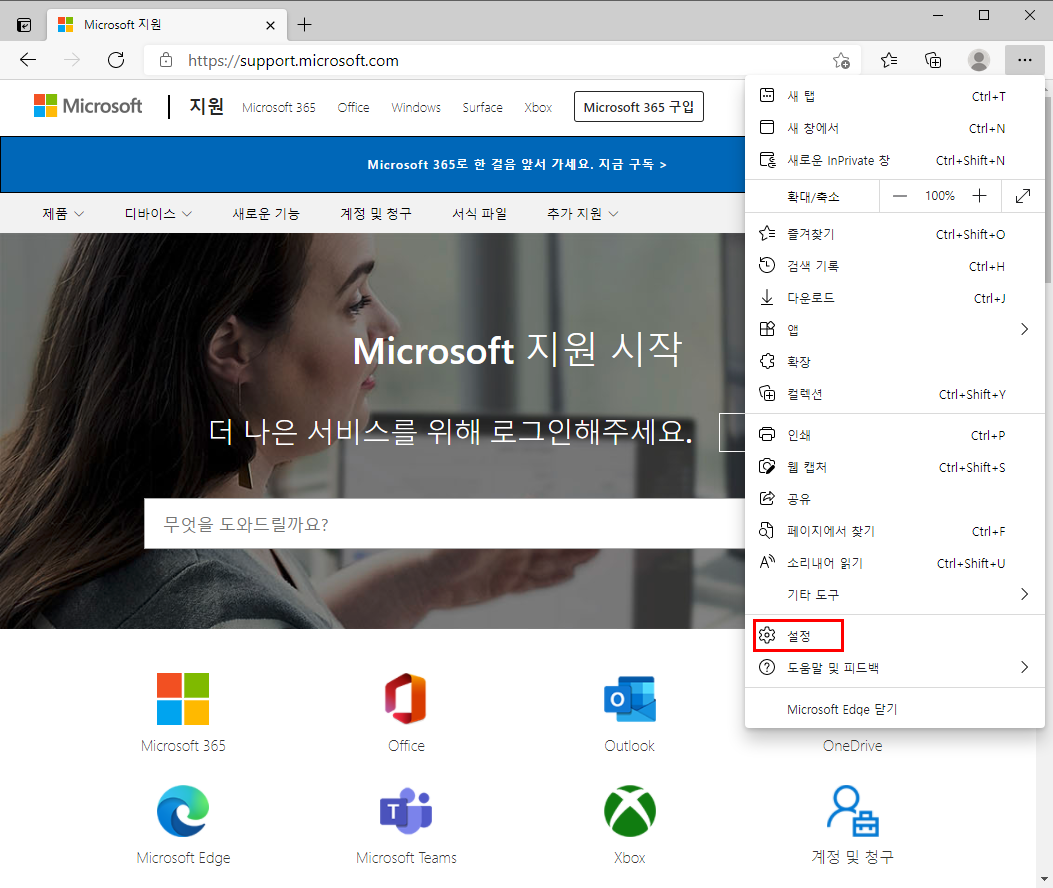
Task: Choose 인쇄 from the menu
Action: (895, 435)
